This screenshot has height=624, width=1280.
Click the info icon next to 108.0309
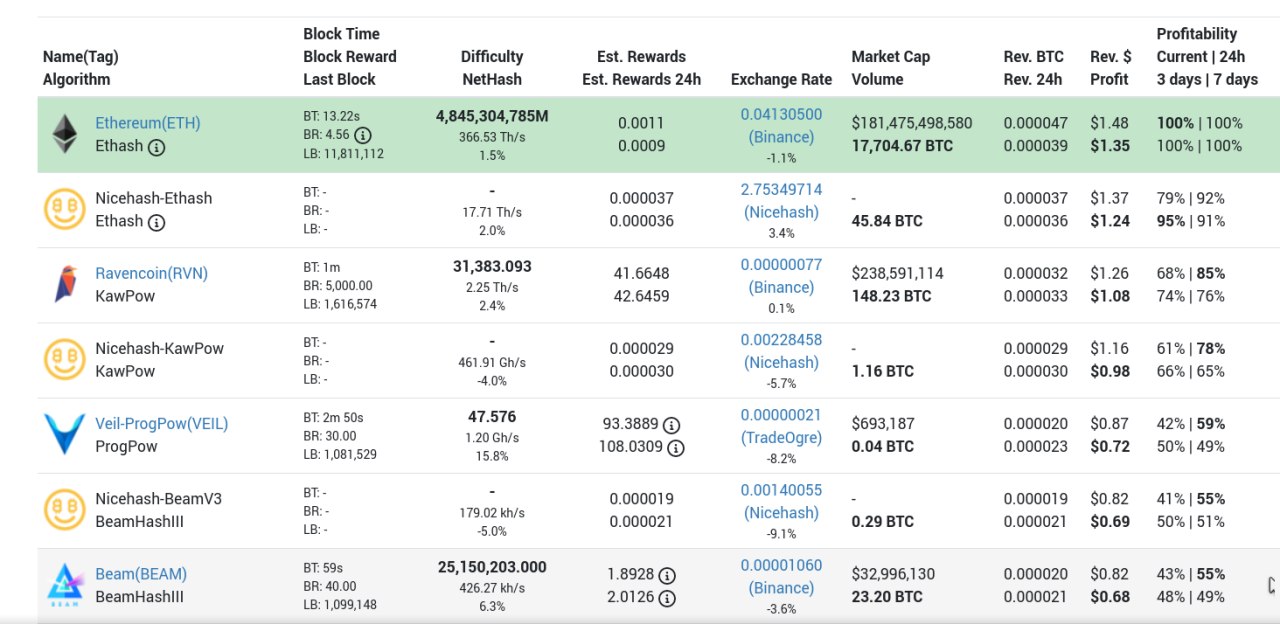(675, 448)
